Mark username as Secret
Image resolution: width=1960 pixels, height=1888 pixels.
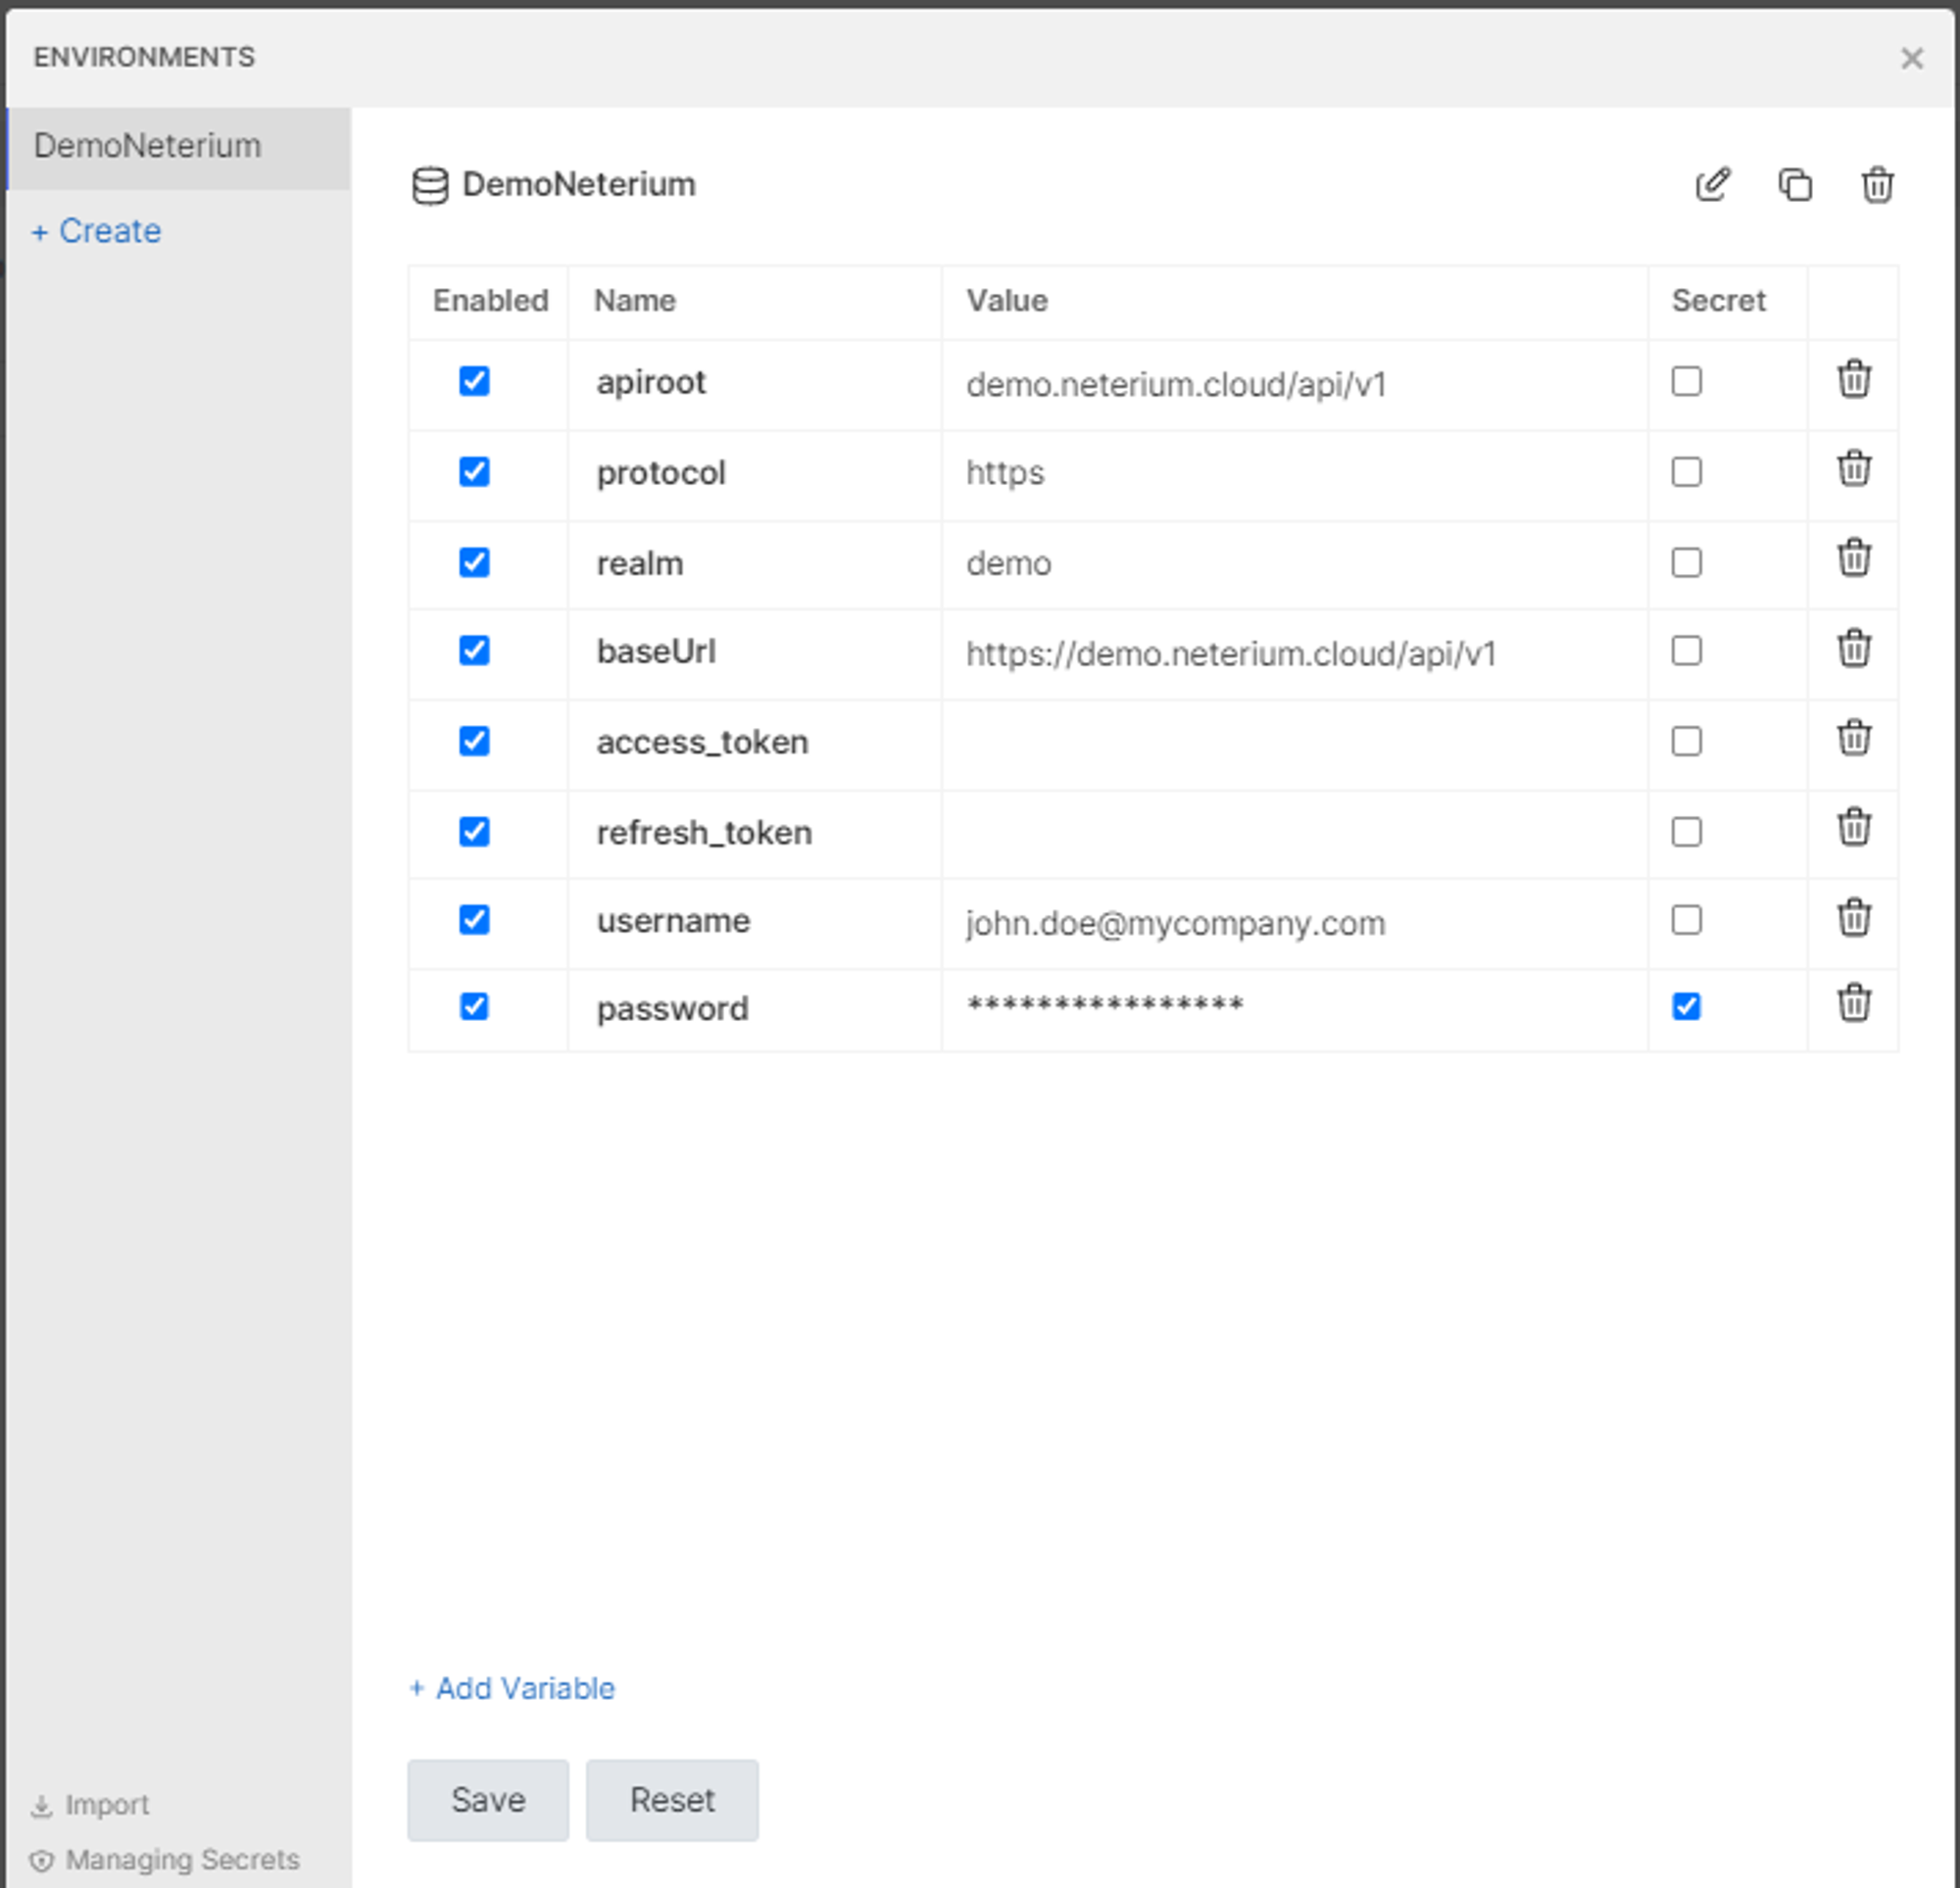click(1686, 920)
